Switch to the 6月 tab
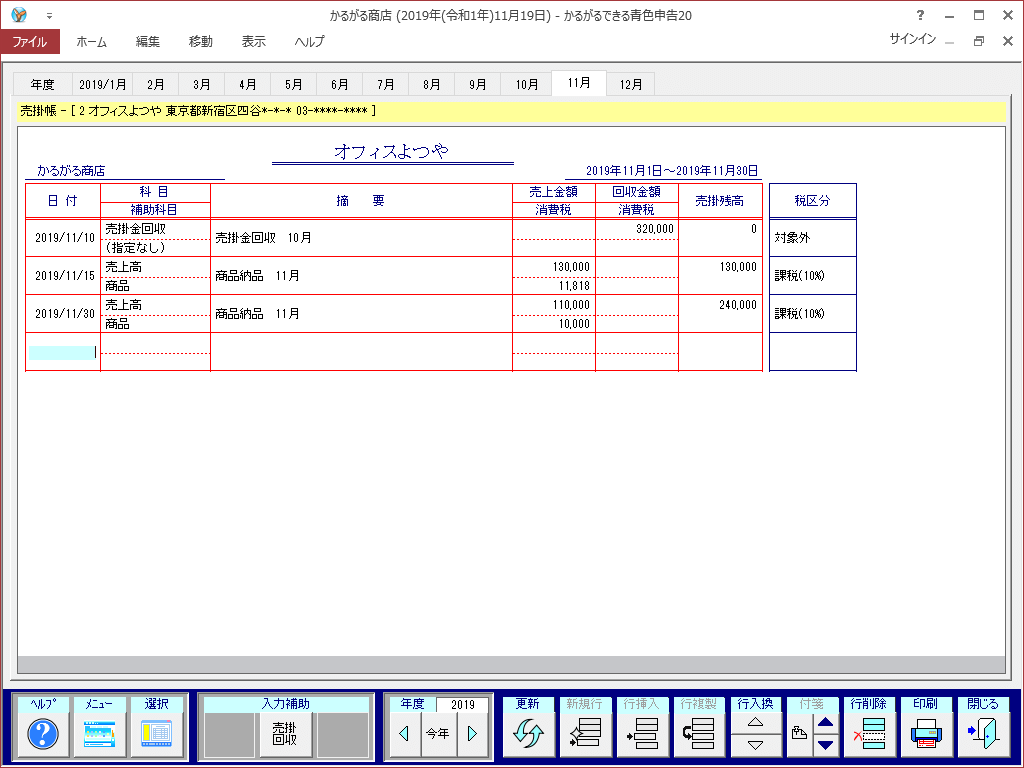1024x768 pixels. click(340, 84)
